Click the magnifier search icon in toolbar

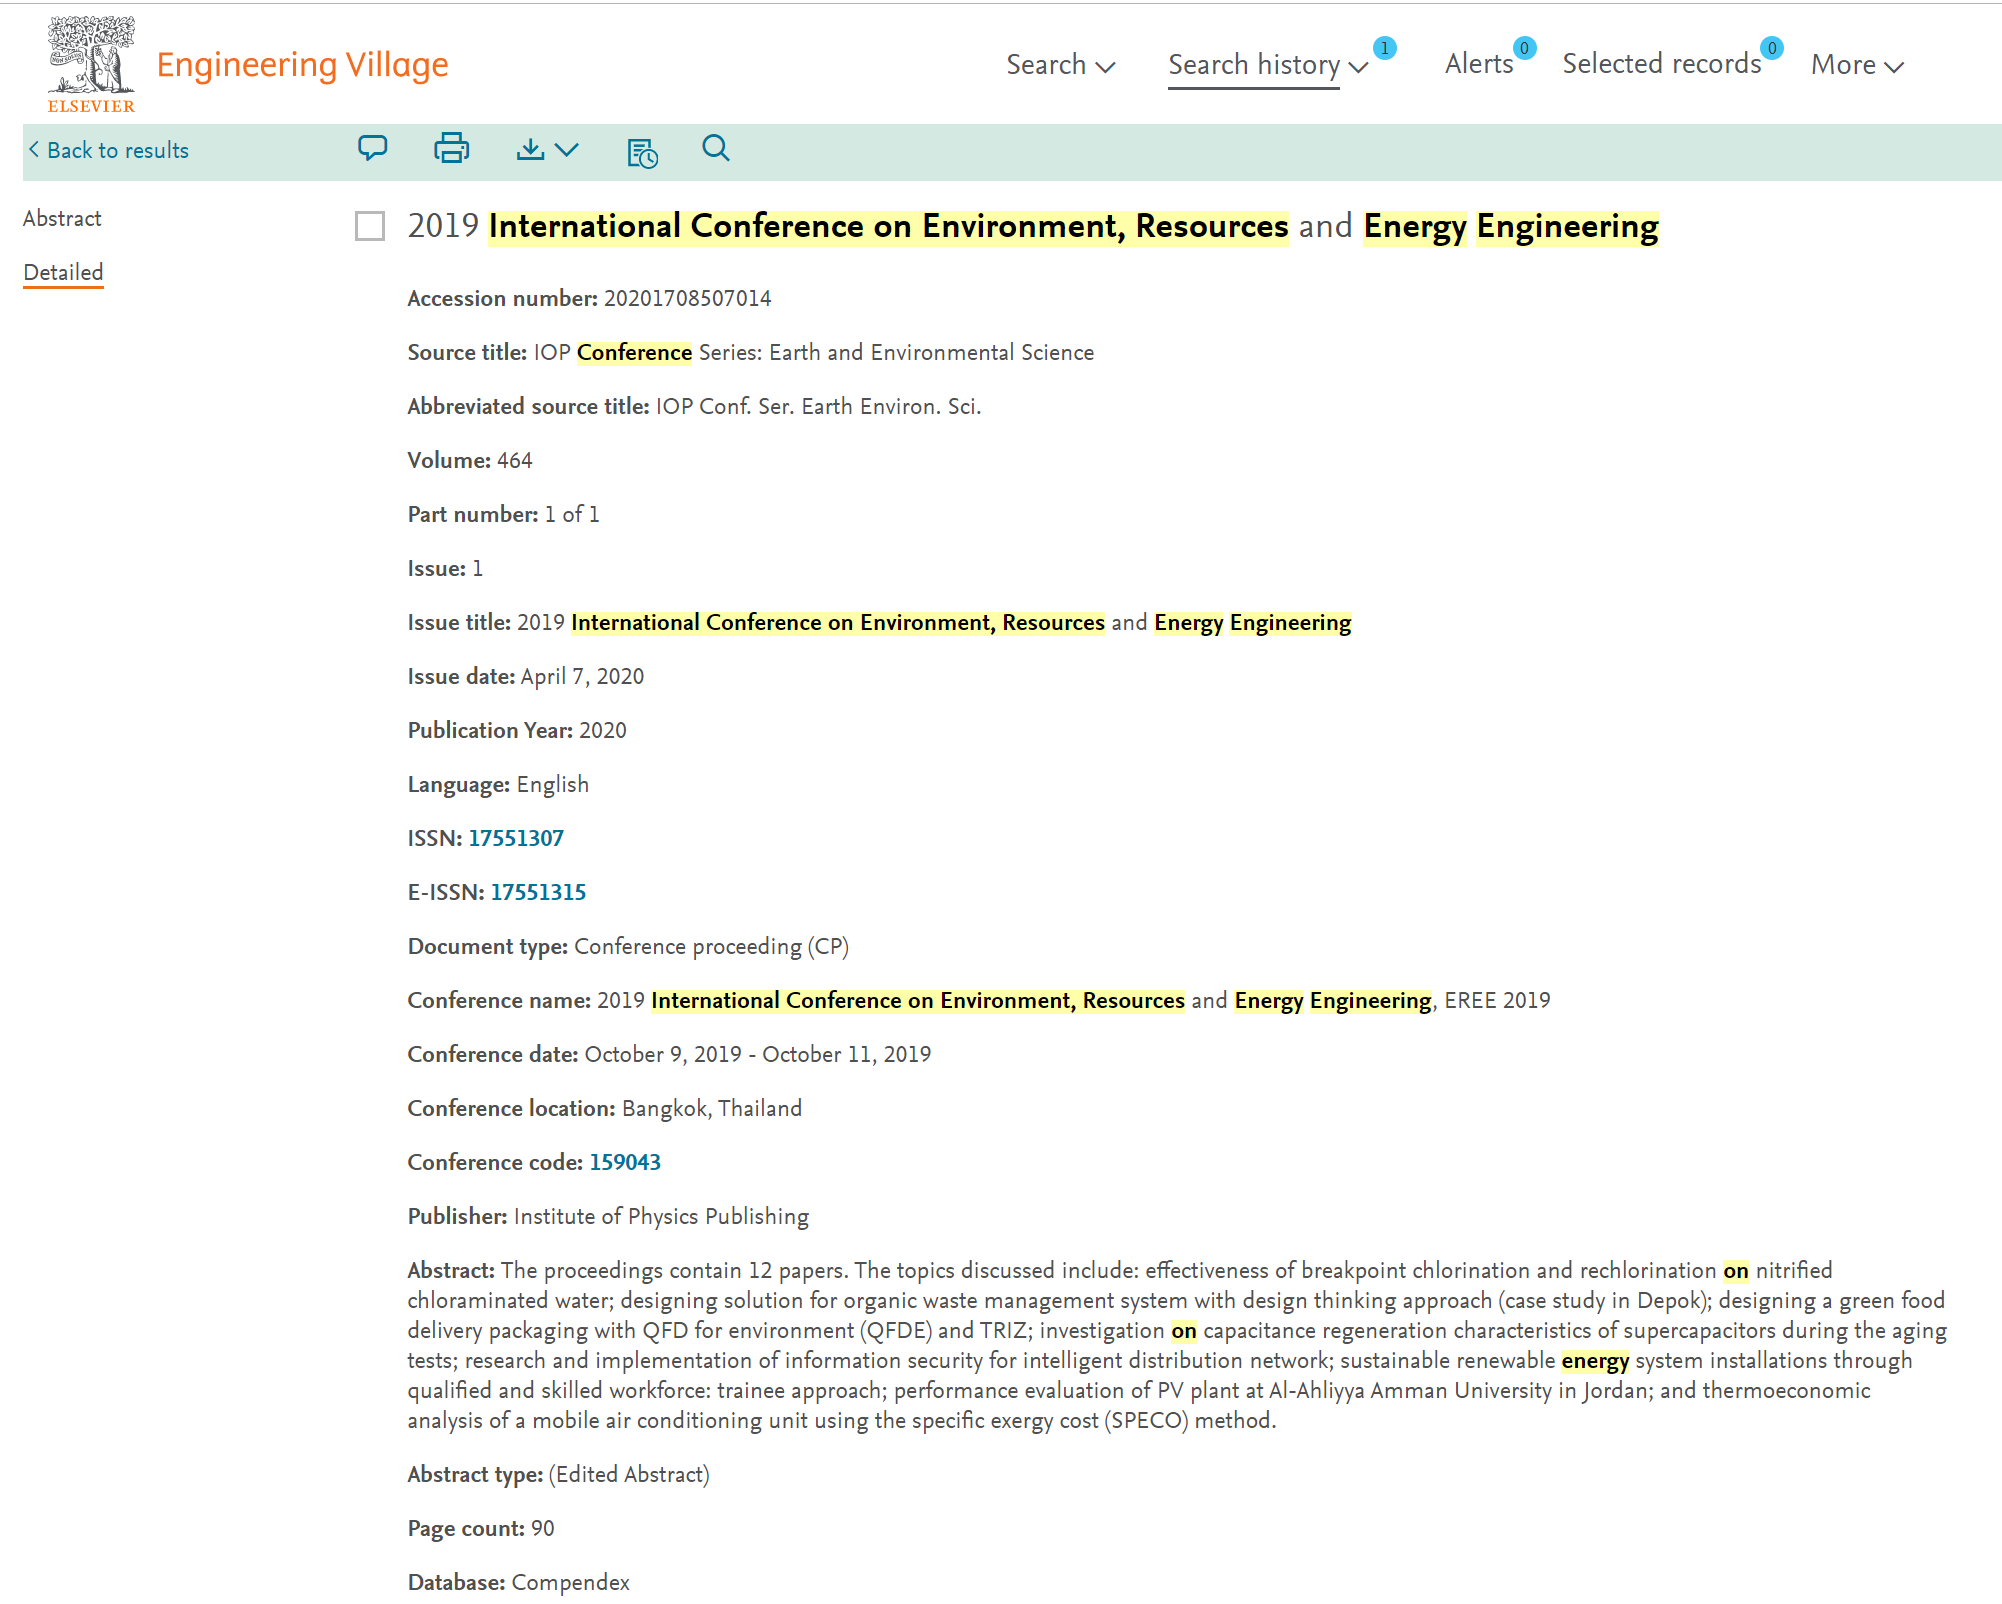(716, 148)
